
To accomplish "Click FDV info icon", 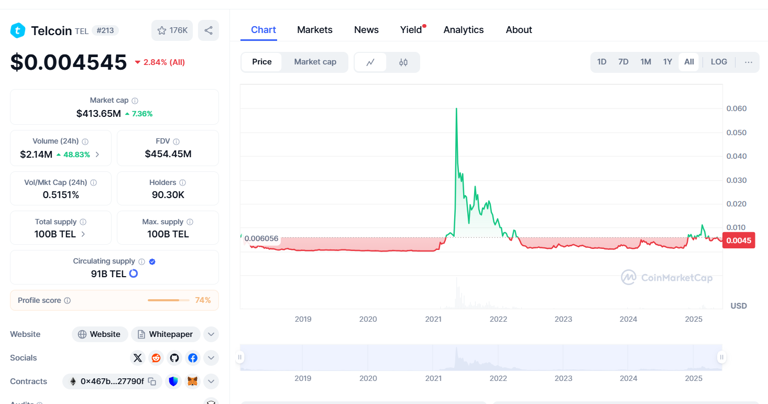I will pyautogui.click(x=176, y=142).
